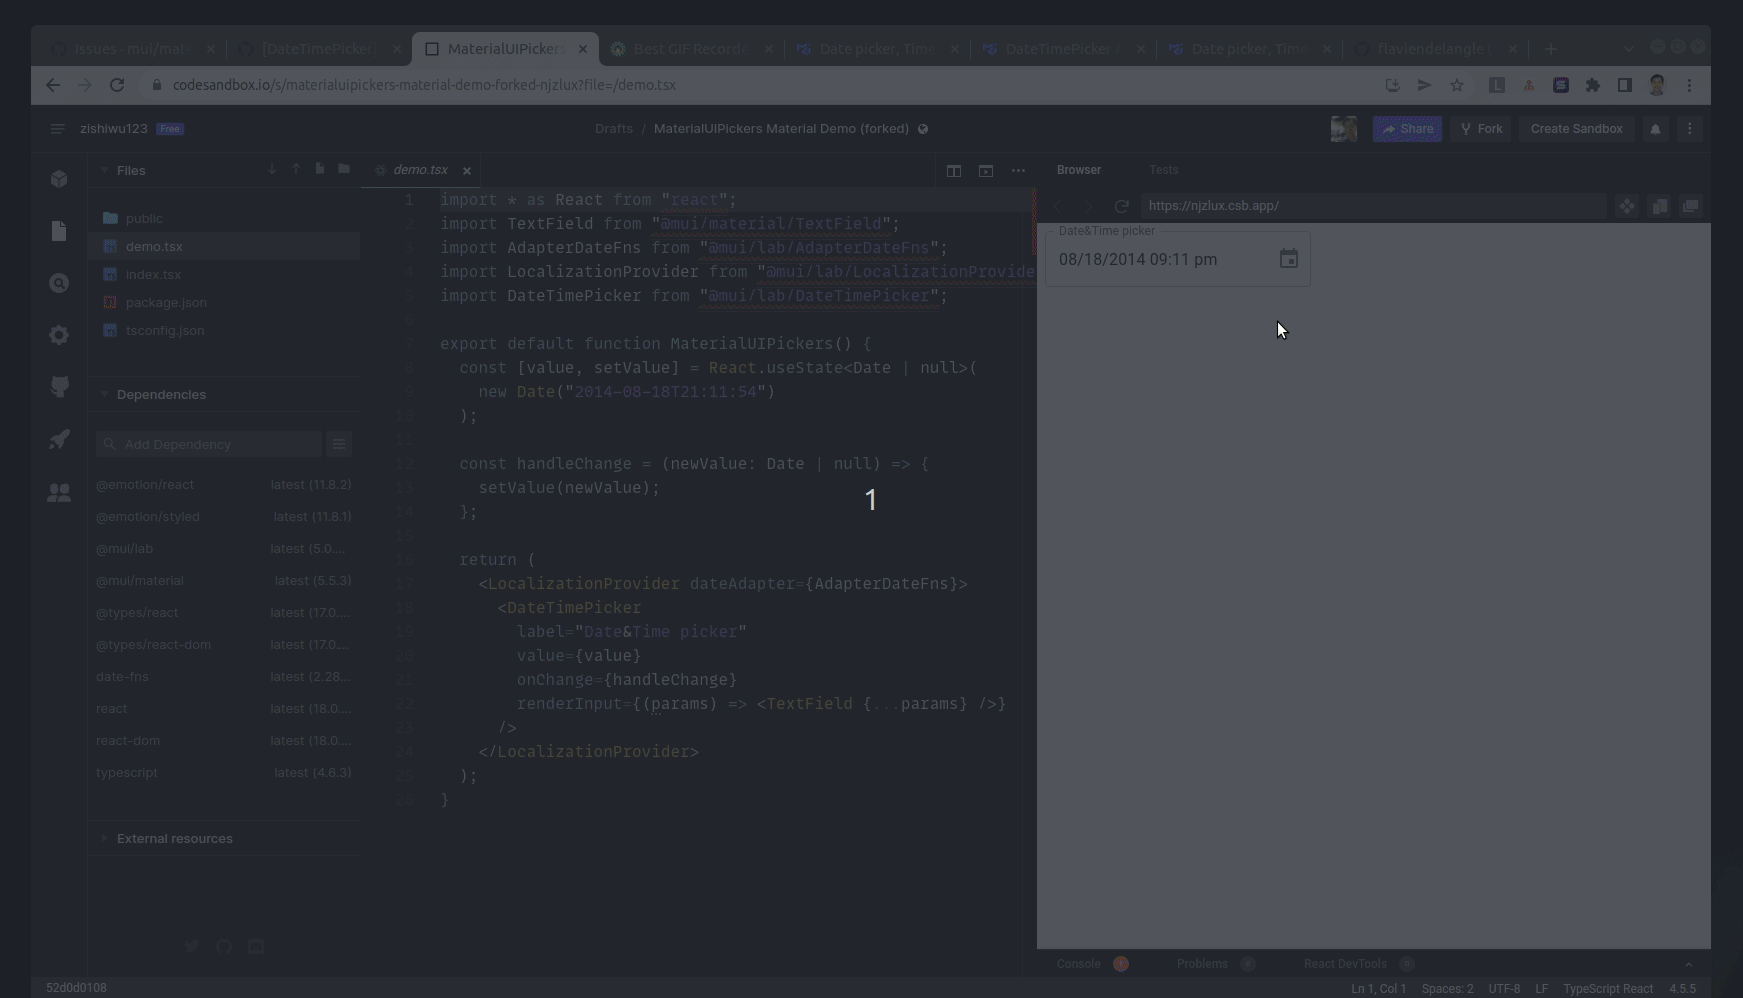Screen dimensions: 1743x998
Task: Click the refresh icon in the browser preview
Action: 1120,206
